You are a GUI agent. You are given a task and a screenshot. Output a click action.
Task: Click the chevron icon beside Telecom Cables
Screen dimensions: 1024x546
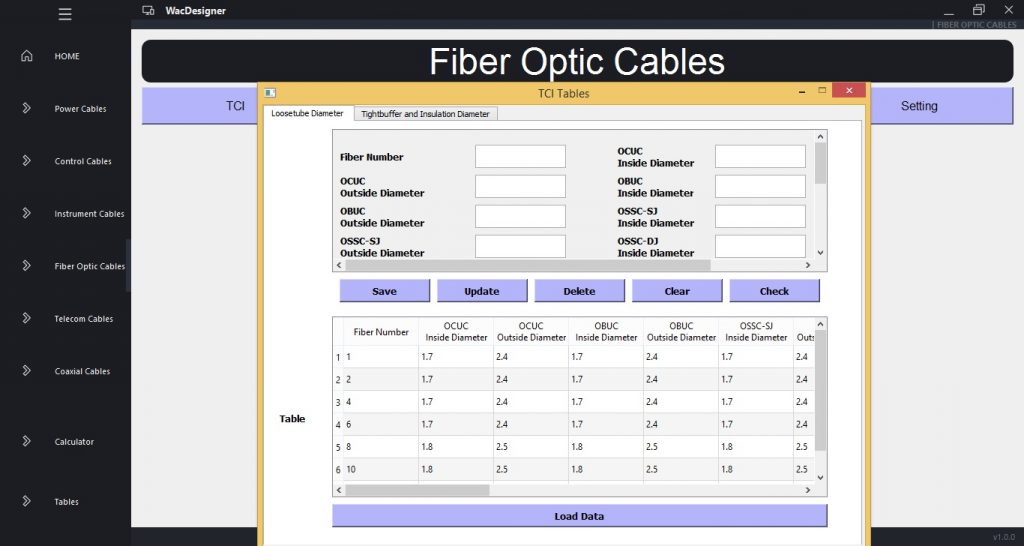27,318
